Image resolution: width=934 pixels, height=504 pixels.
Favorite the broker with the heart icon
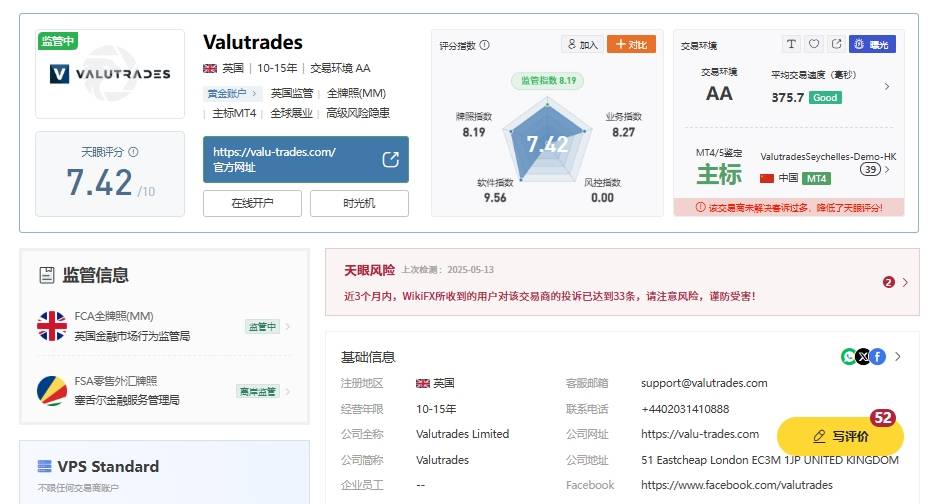(814, 44)
